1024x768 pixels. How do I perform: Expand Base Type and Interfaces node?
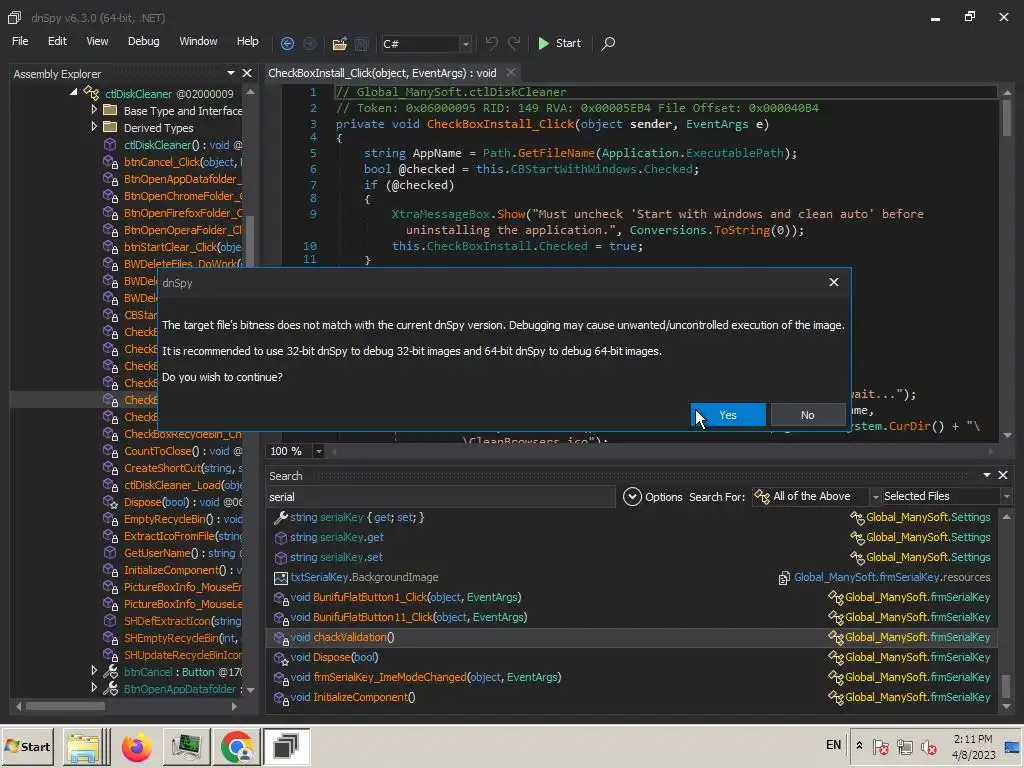point(93,110)
